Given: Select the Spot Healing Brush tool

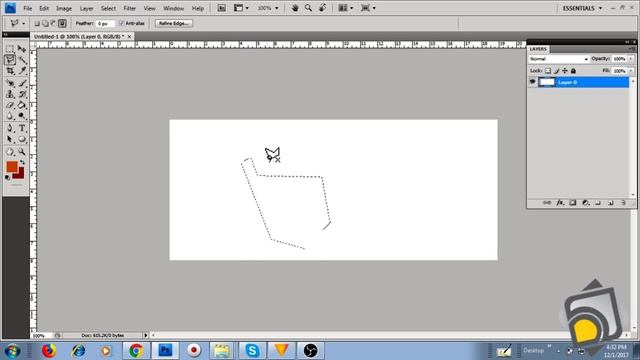Looking at the screenshot, I should point(10,83).
